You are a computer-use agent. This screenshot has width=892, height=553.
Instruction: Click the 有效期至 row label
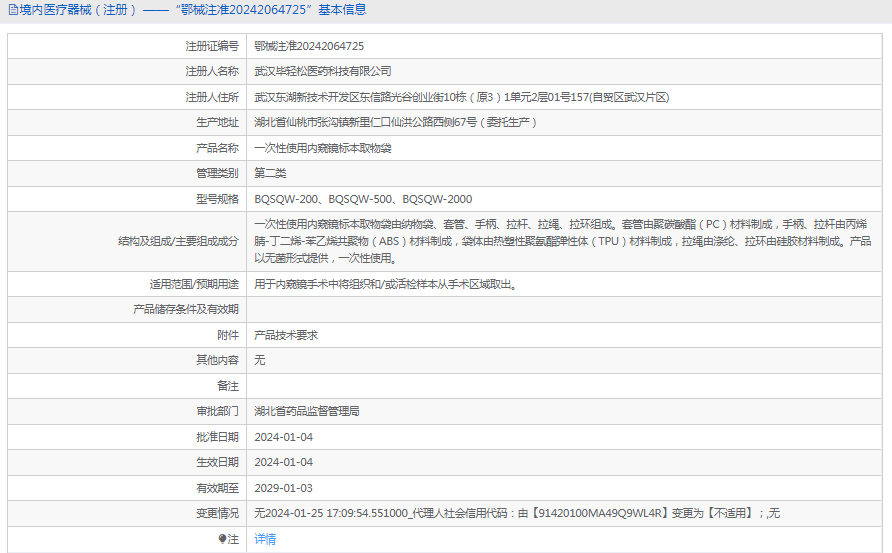(x=217, y=488)
